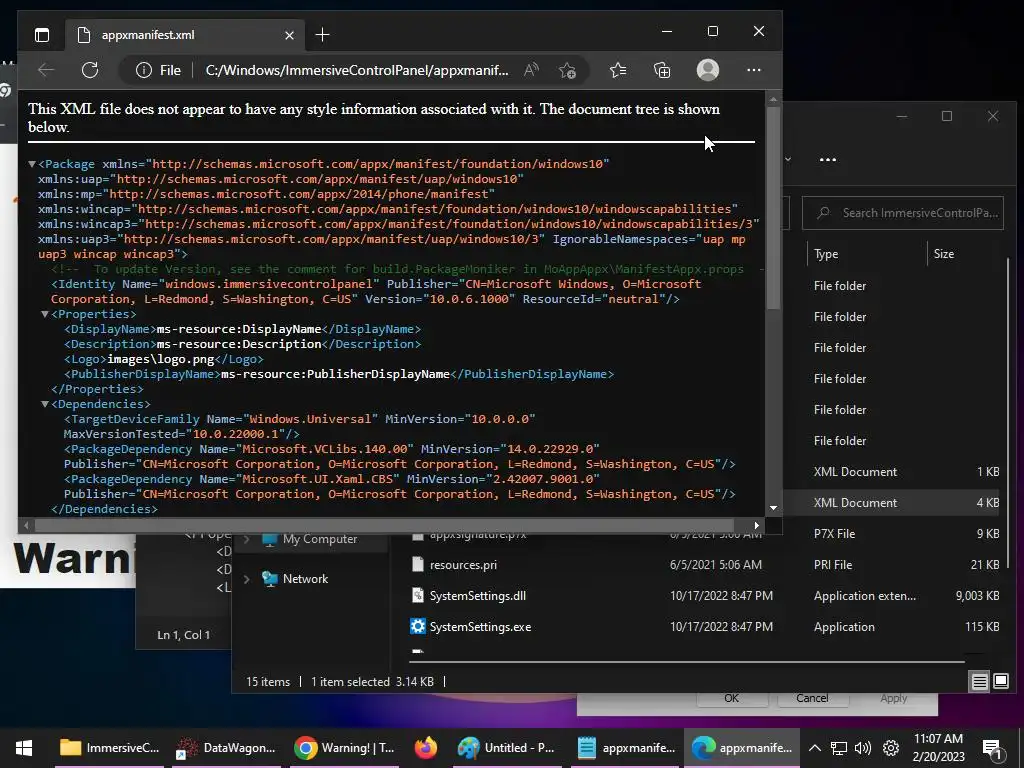Collapse the Properties XML node
The width and height of the screenshot is (1024, 768).
pos(44,314)
